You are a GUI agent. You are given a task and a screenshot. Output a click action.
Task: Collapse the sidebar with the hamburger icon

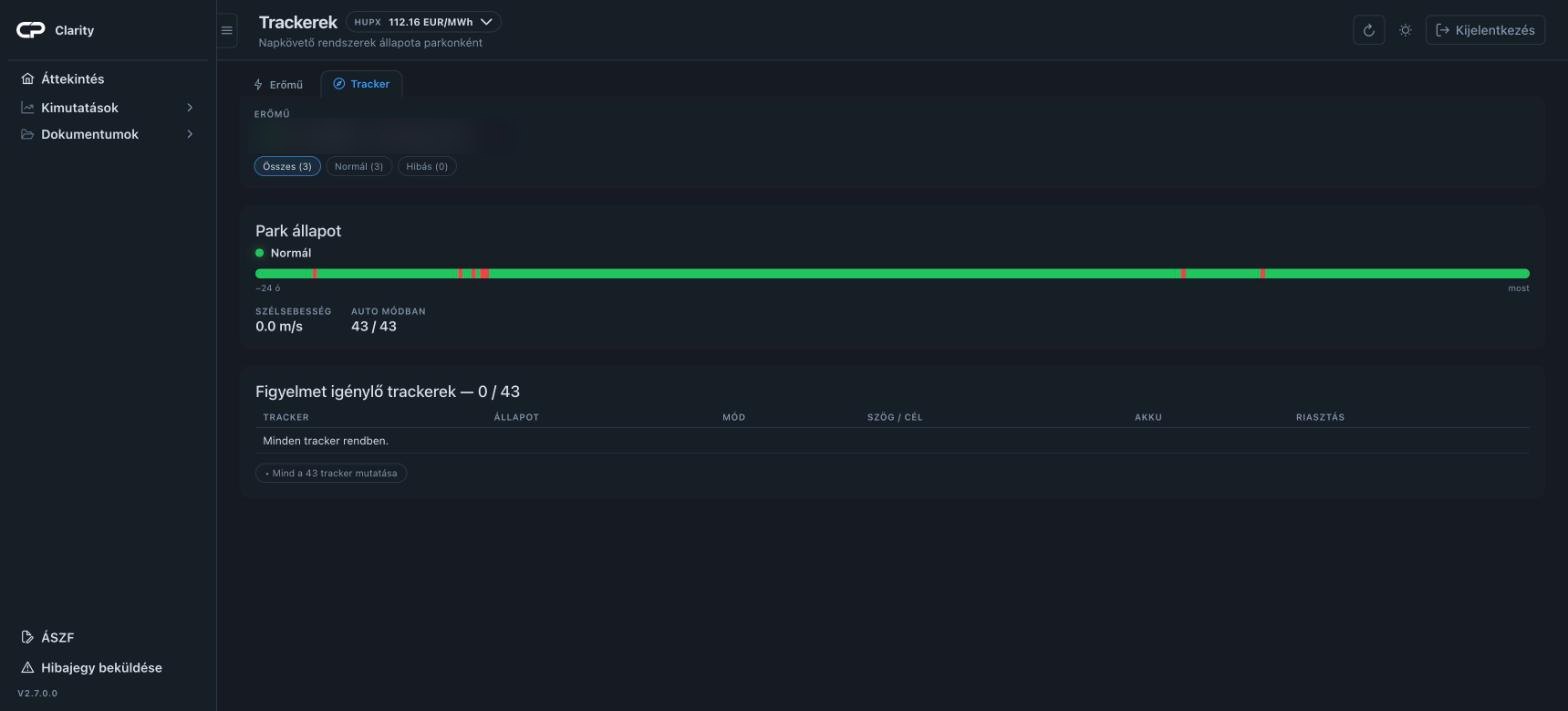(x=227, y=30)
